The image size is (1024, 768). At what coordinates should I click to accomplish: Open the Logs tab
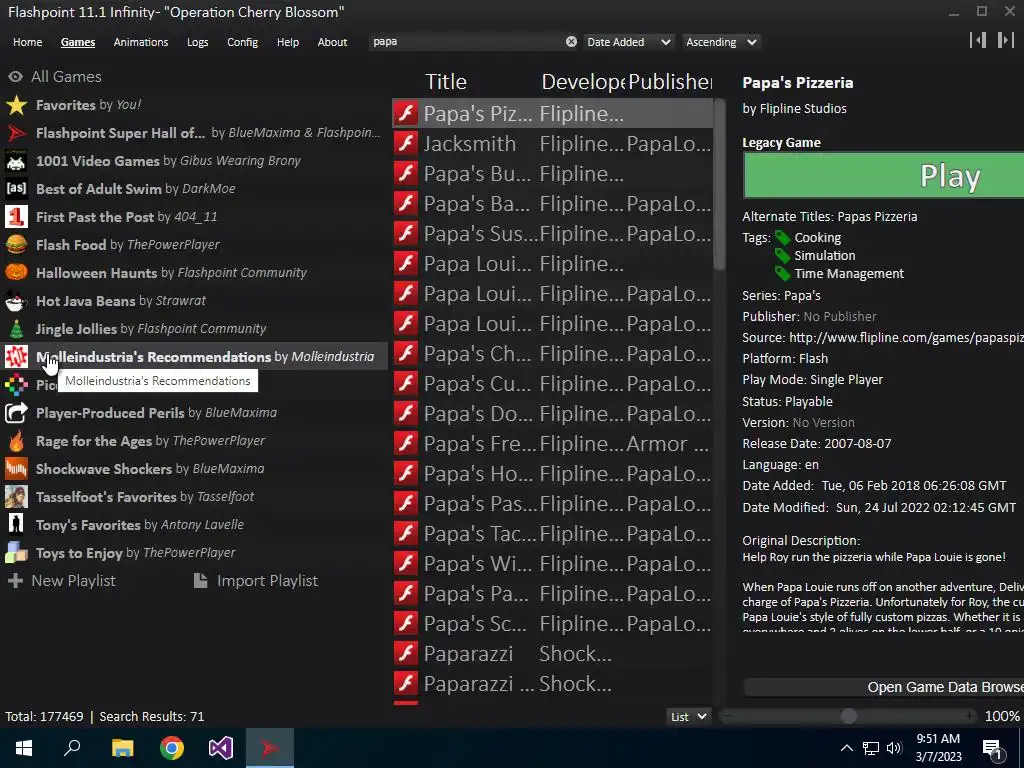[197, 42]
